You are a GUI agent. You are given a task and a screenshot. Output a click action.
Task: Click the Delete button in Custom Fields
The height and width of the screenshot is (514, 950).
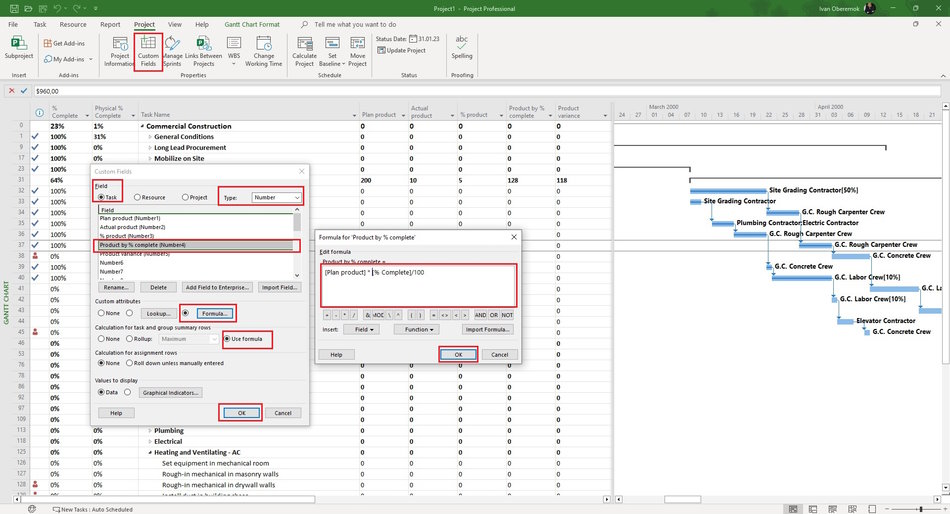(x=158, y=287)
